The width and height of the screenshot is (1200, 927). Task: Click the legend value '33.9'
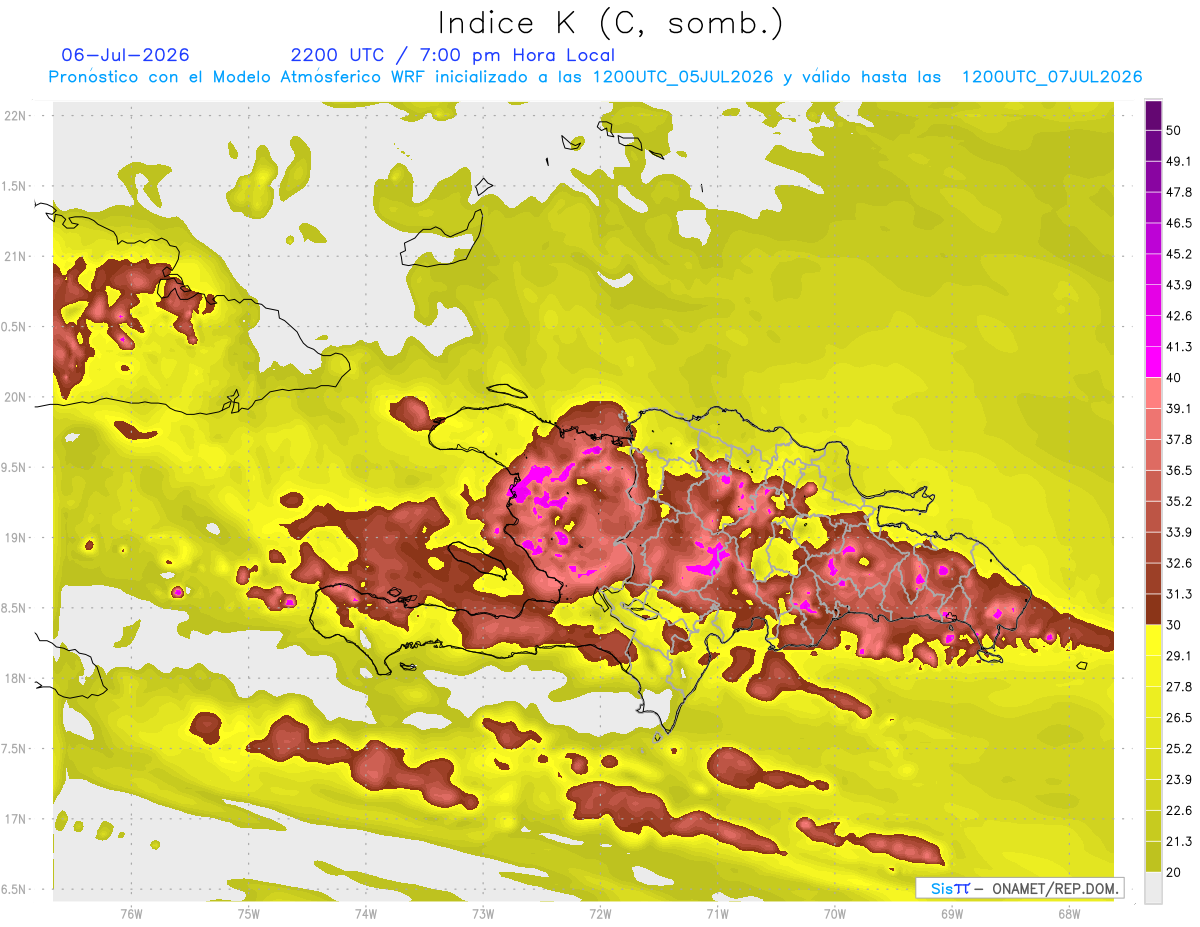click(x=1178, y=532)
